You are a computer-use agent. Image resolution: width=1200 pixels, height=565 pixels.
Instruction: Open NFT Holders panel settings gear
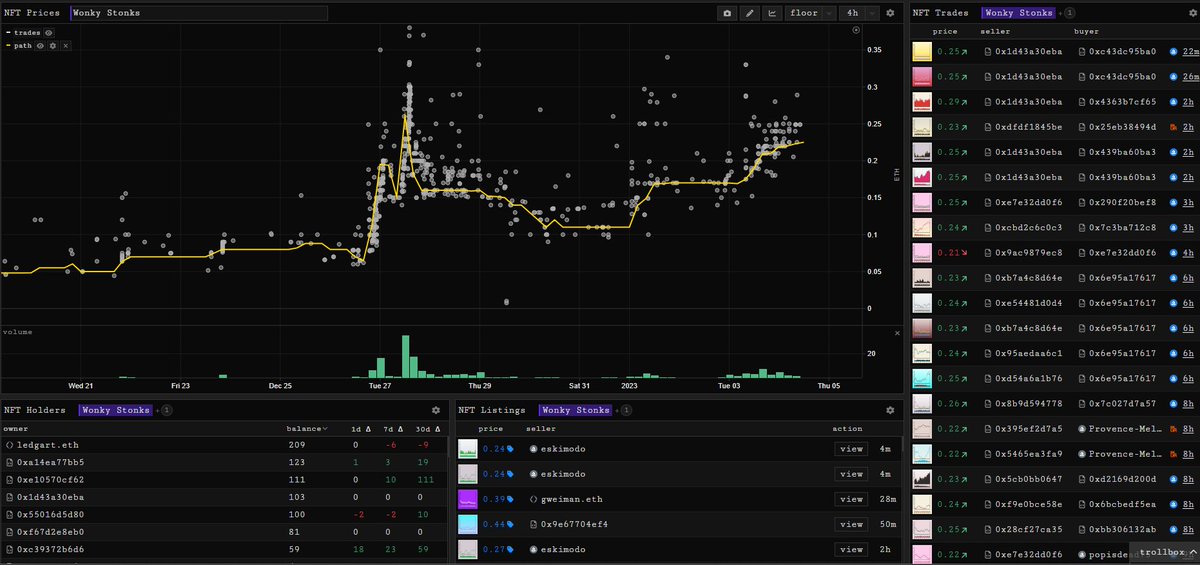point(436,410)
